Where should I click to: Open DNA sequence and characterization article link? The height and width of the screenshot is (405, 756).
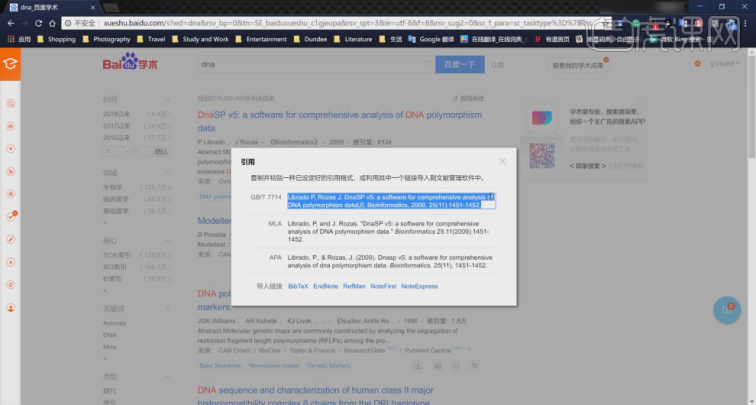(x=315, y=396)
